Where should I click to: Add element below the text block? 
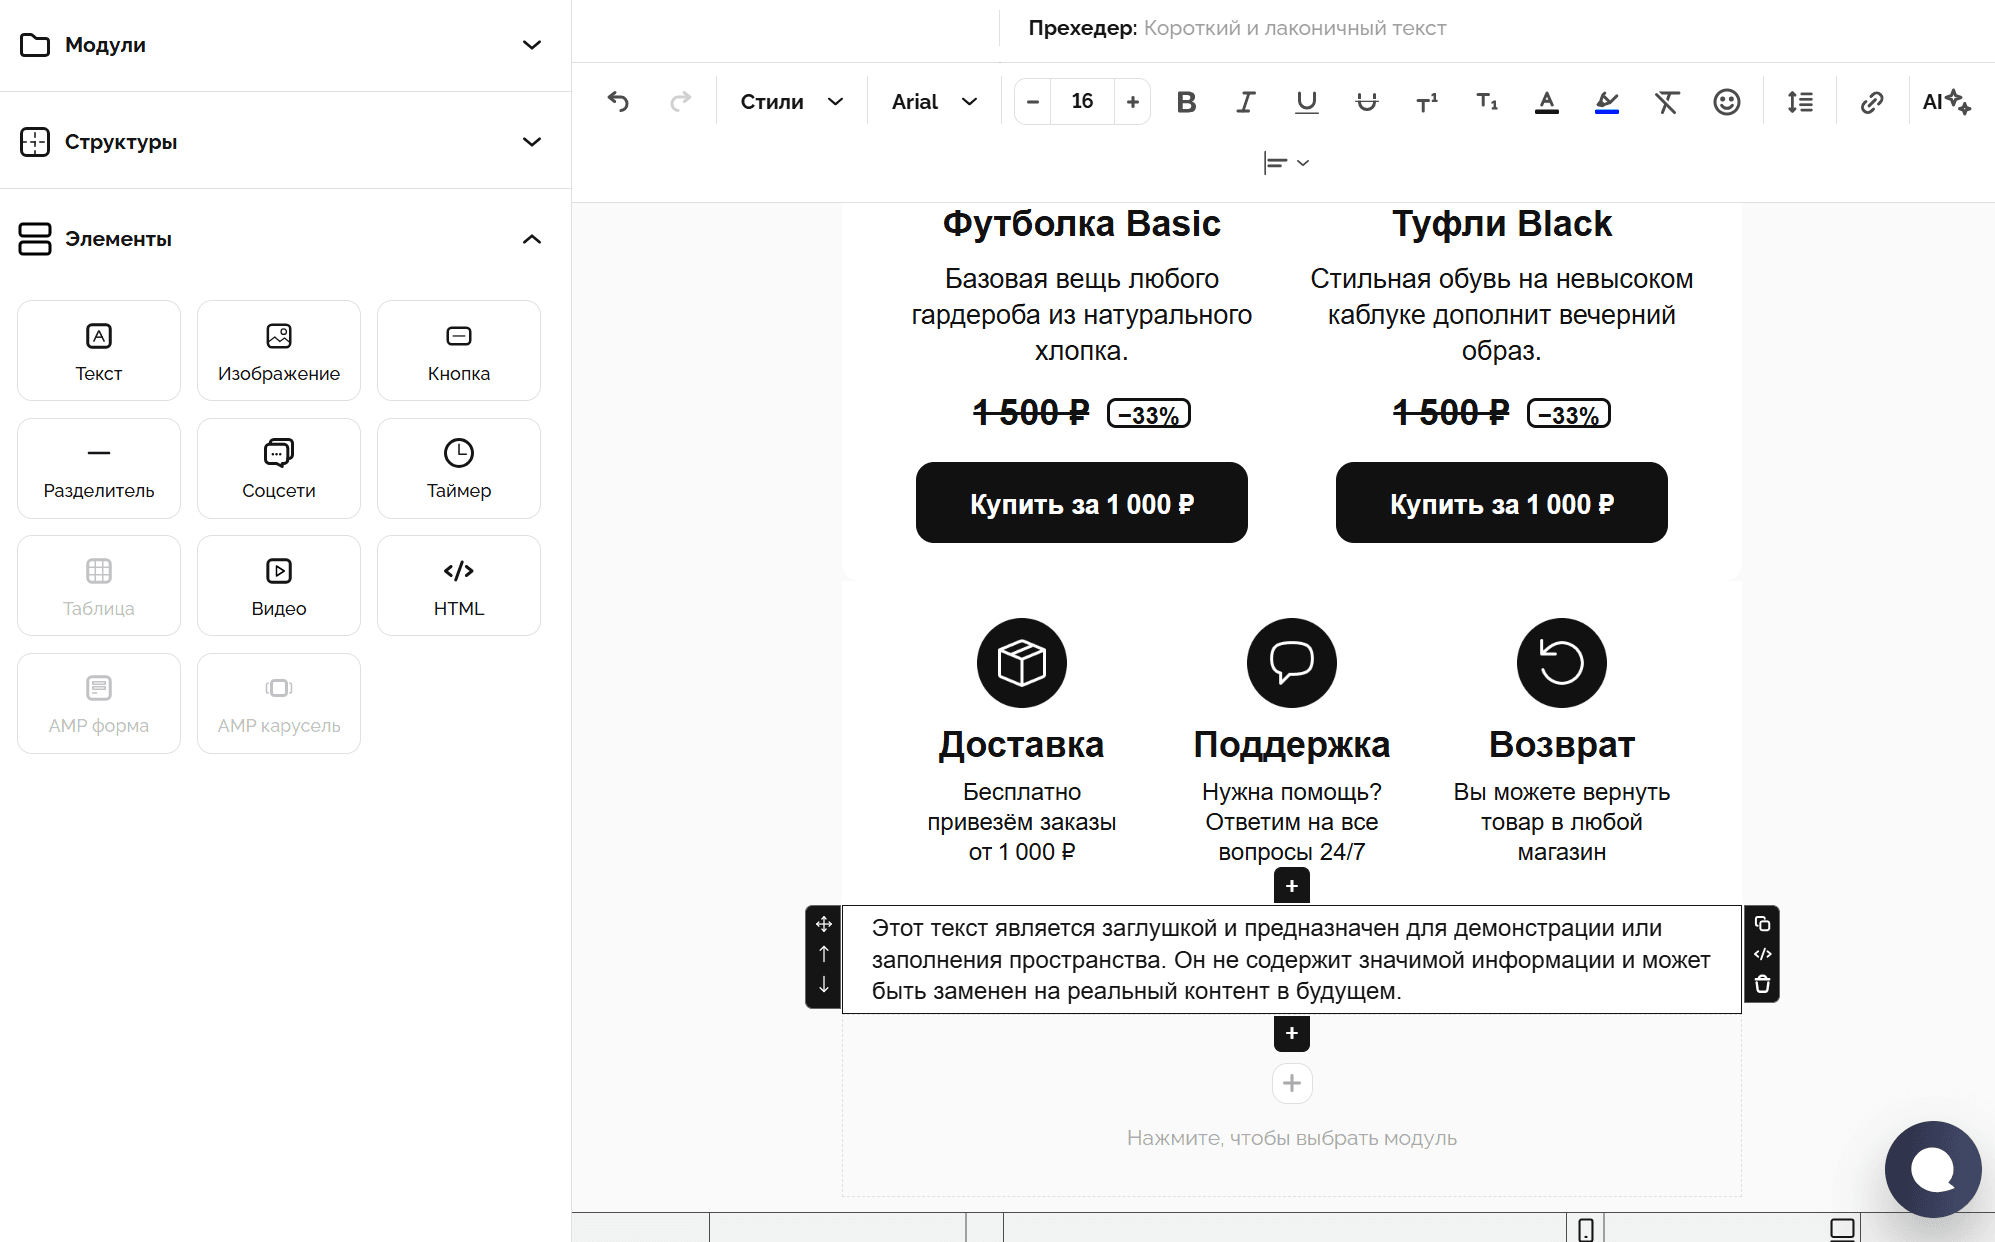tap(1292, 1033)
